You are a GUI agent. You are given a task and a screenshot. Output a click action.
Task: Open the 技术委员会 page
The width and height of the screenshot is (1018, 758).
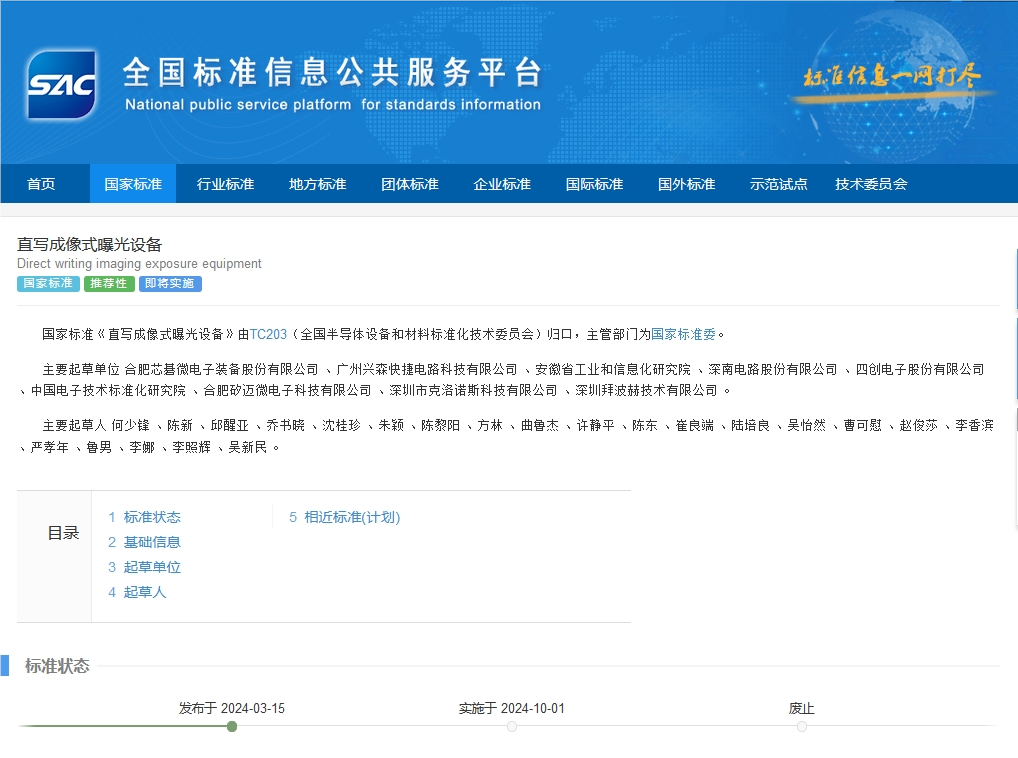(871, 184)
